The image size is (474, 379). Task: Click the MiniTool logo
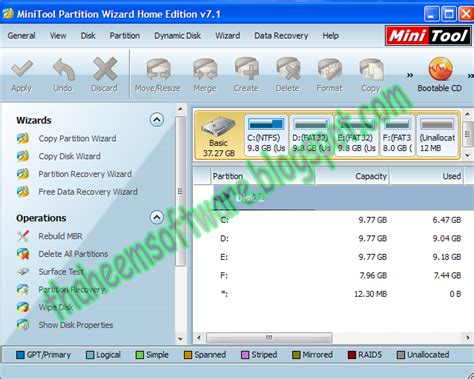[x=428, y=36]
